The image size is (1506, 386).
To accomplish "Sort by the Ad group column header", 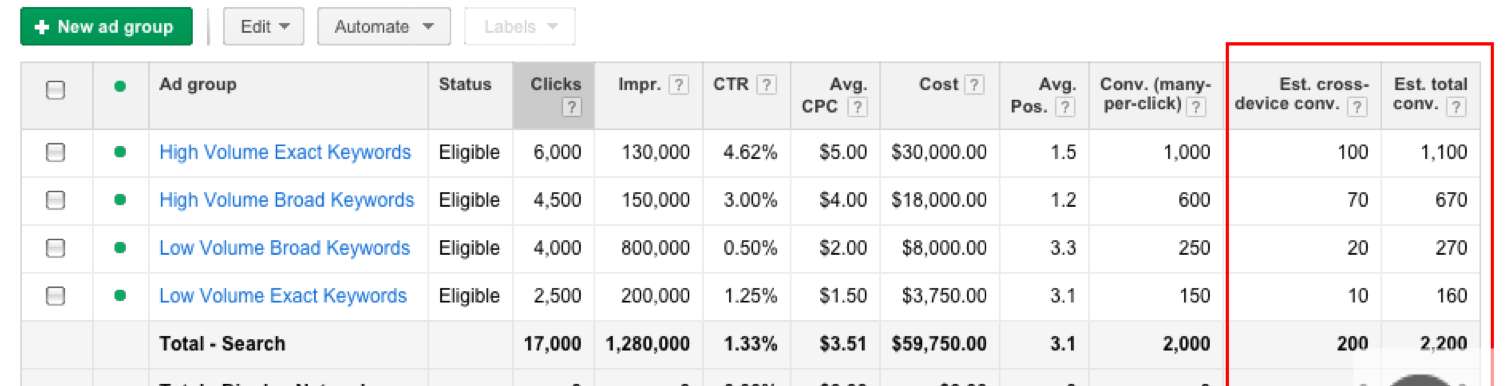I will tap(198, 84).
